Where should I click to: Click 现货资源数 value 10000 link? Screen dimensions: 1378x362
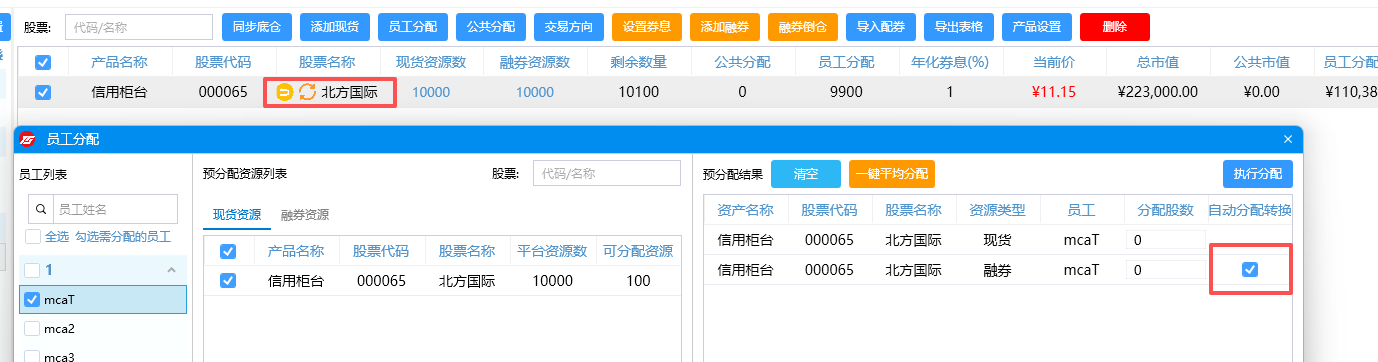(431, 93)
